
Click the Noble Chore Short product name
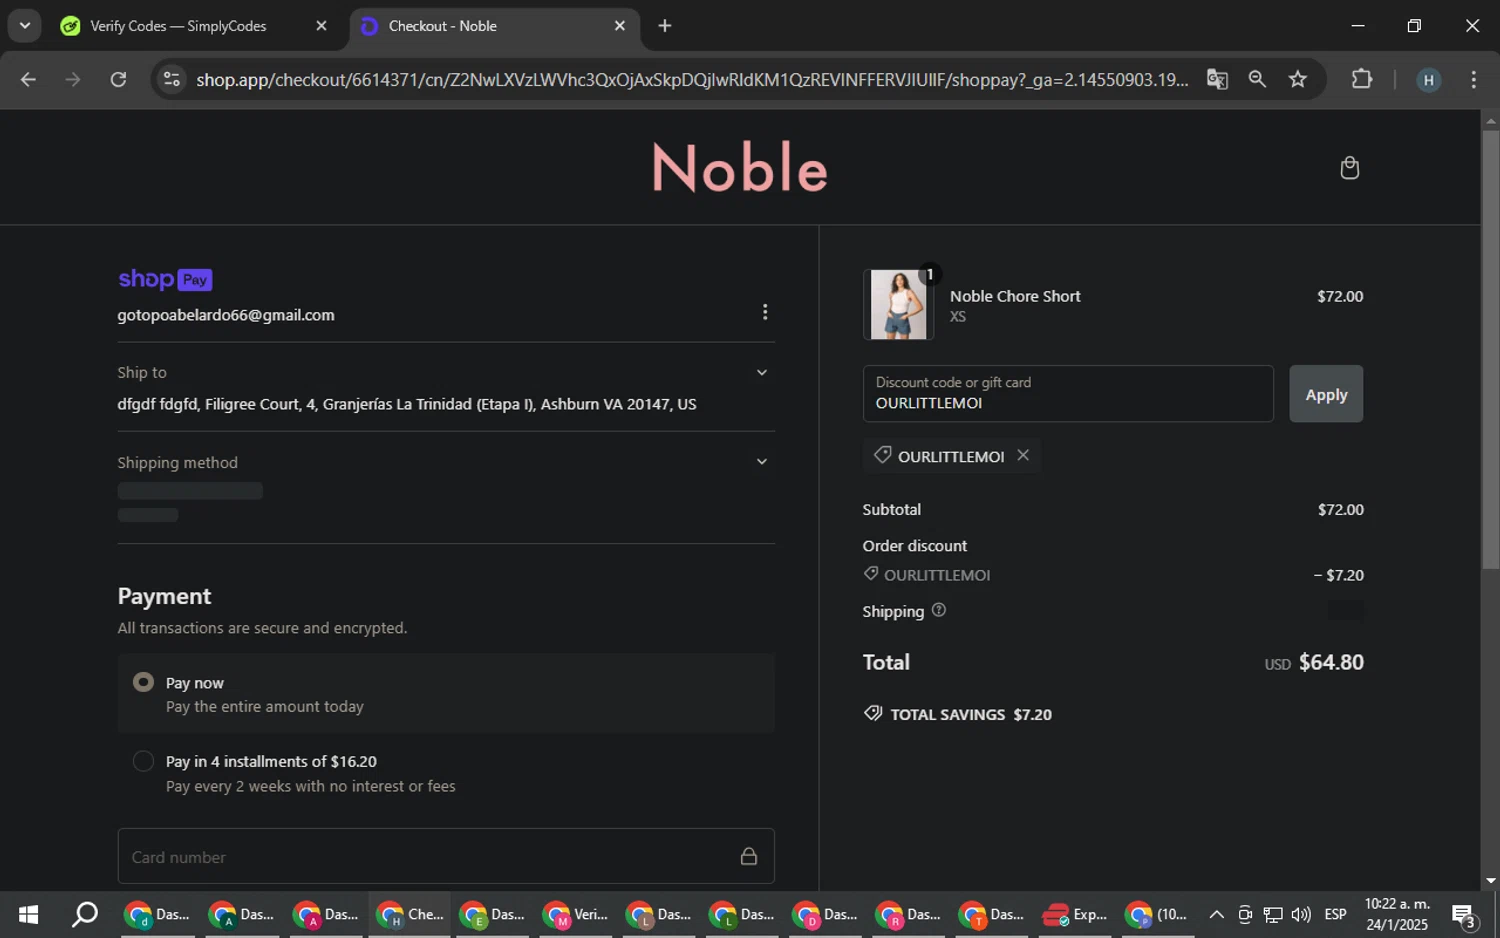1015,296
